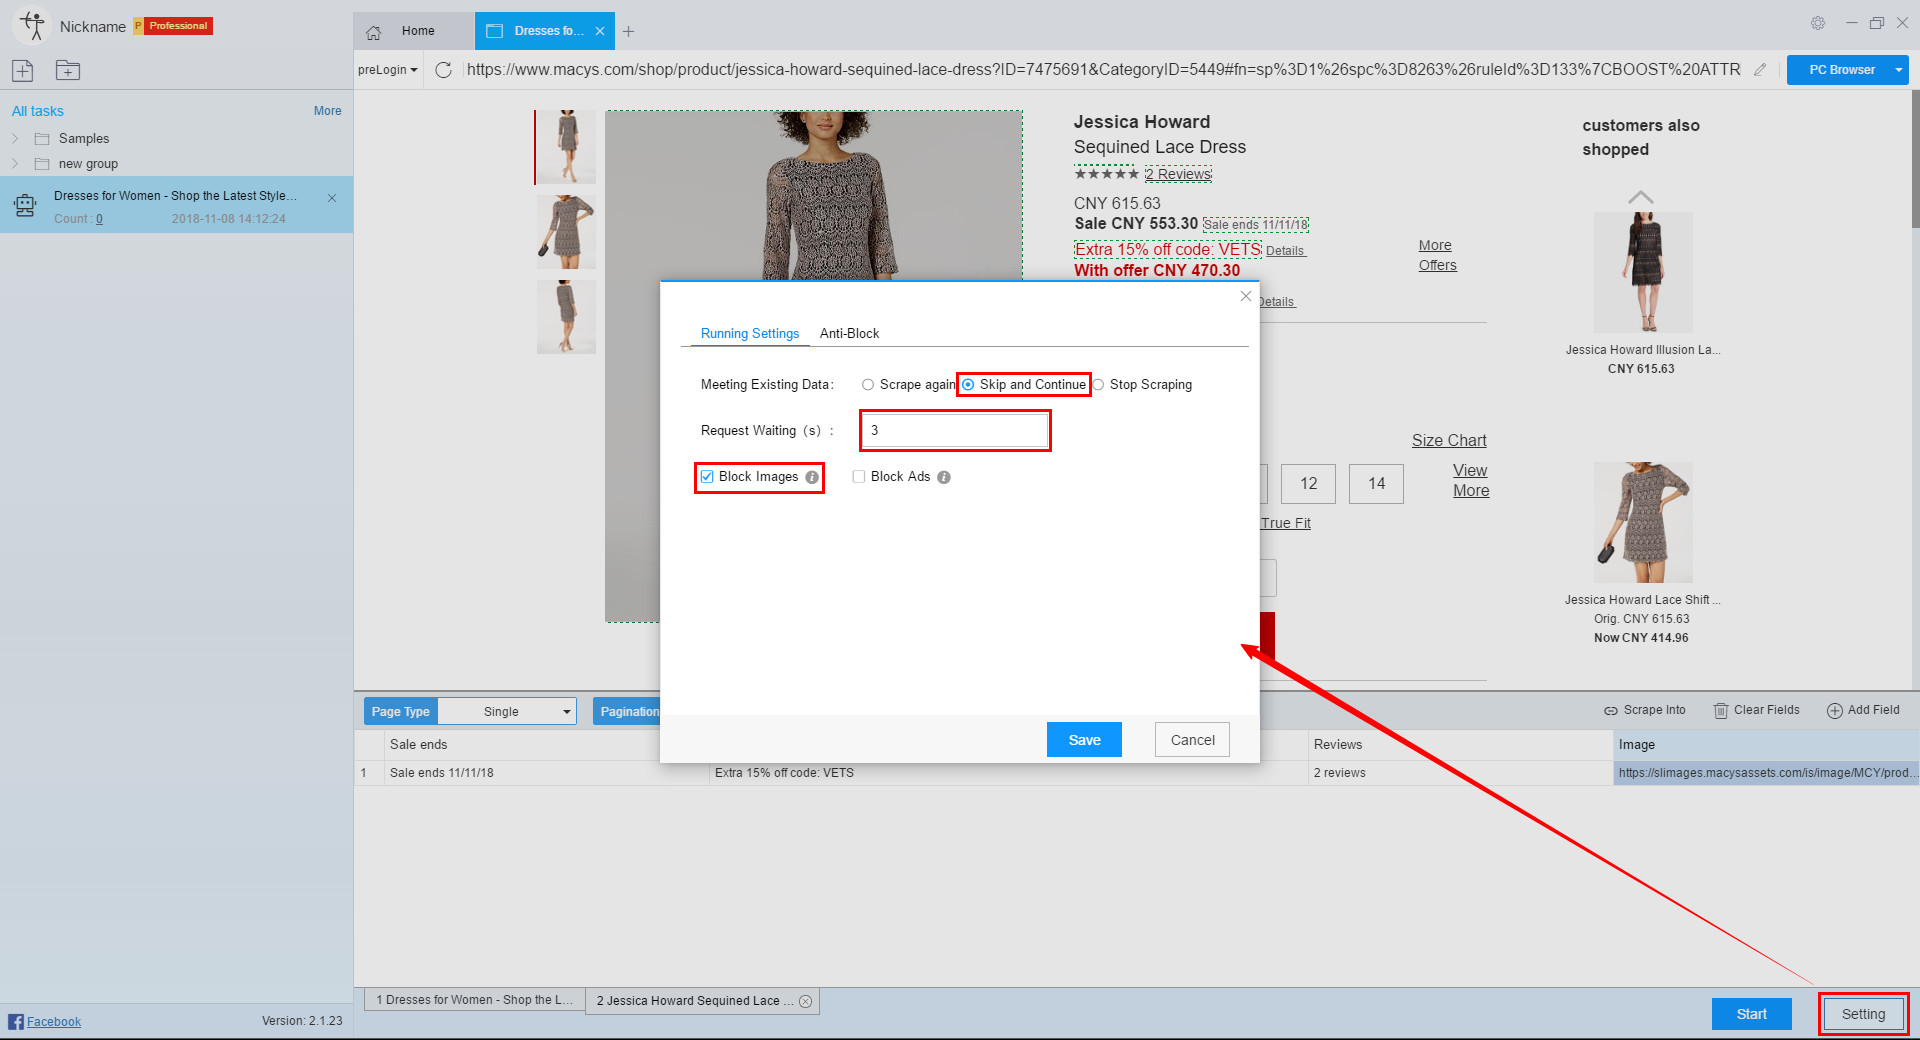Expand the new group folder

[15, 164]
